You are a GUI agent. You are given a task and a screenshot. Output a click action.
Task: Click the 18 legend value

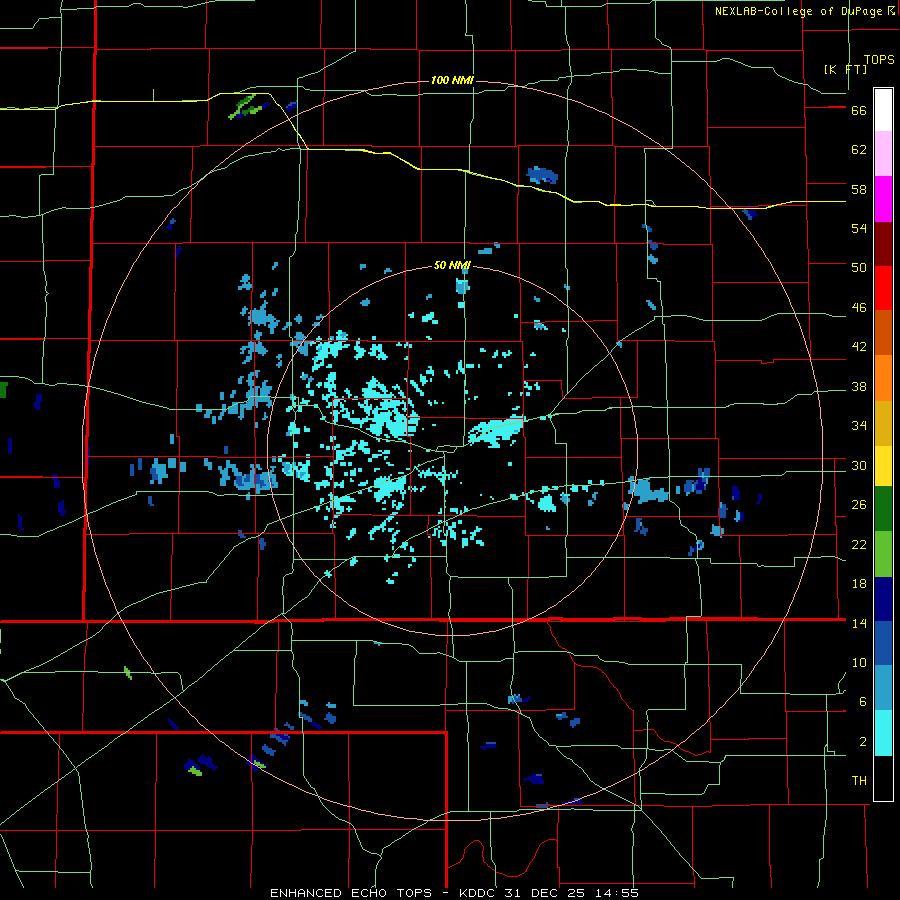[x=859, y=584]
